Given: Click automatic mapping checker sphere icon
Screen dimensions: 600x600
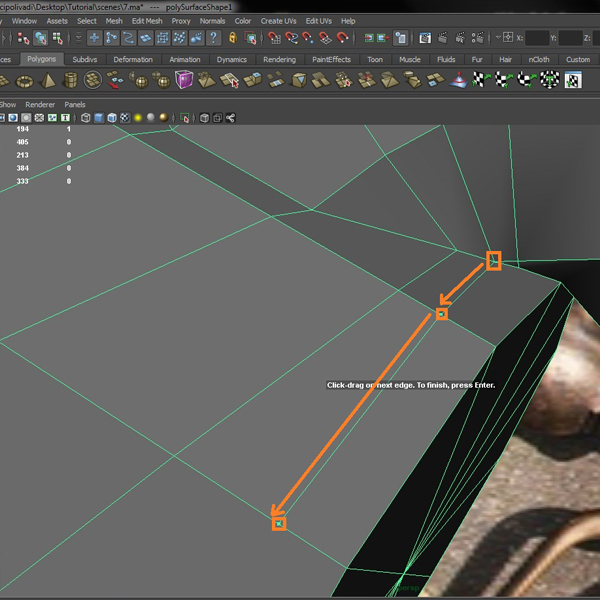Looking at the screenshot, I should 549,80.
